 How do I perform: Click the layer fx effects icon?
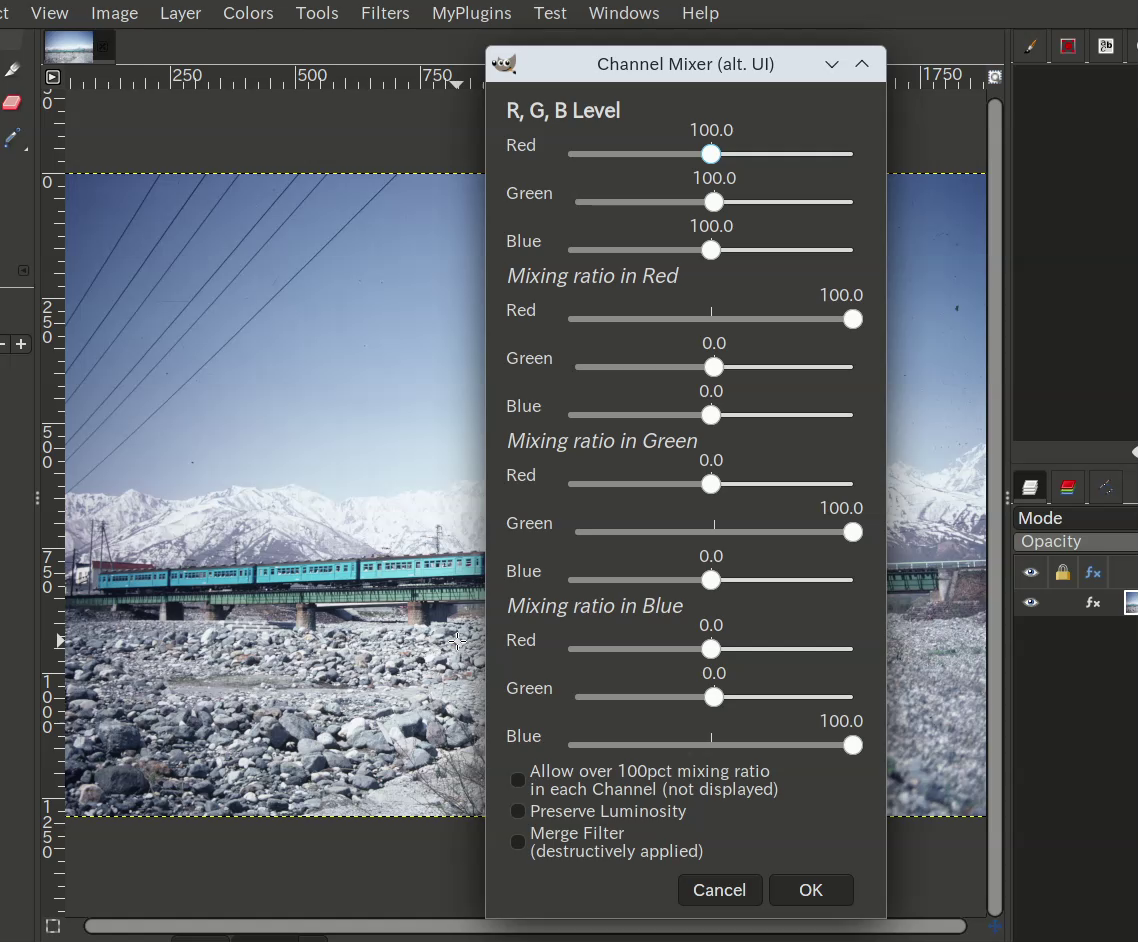pos(1093,602)
